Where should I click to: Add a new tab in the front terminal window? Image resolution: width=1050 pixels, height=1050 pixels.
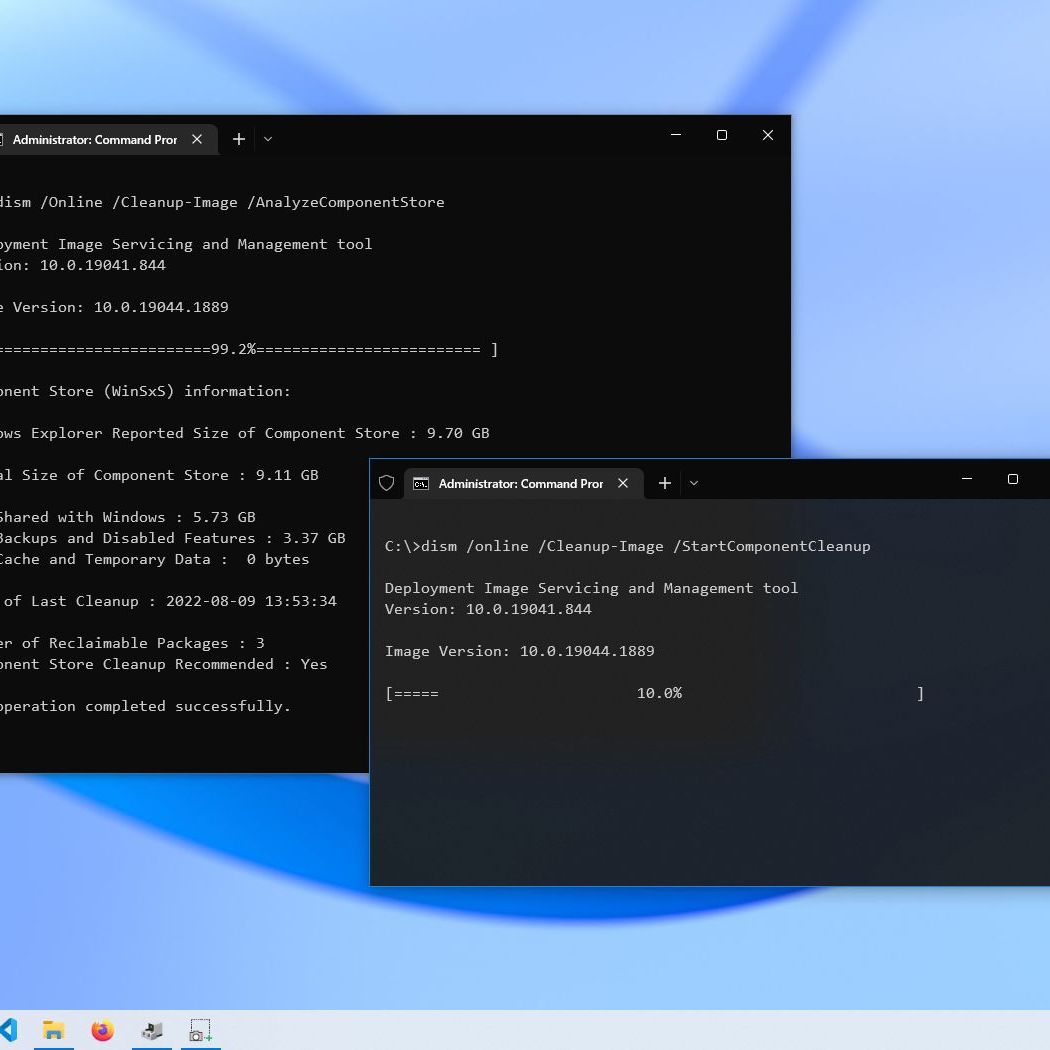(x=664, y=483)
